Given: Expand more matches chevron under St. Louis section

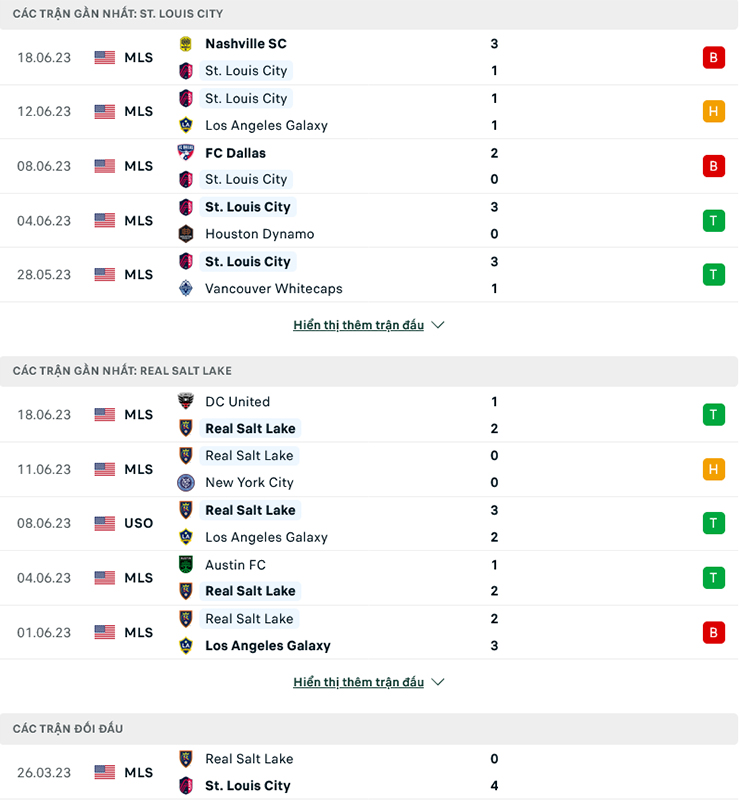Looking at the screenshot, I should click(x=437, y=324).
